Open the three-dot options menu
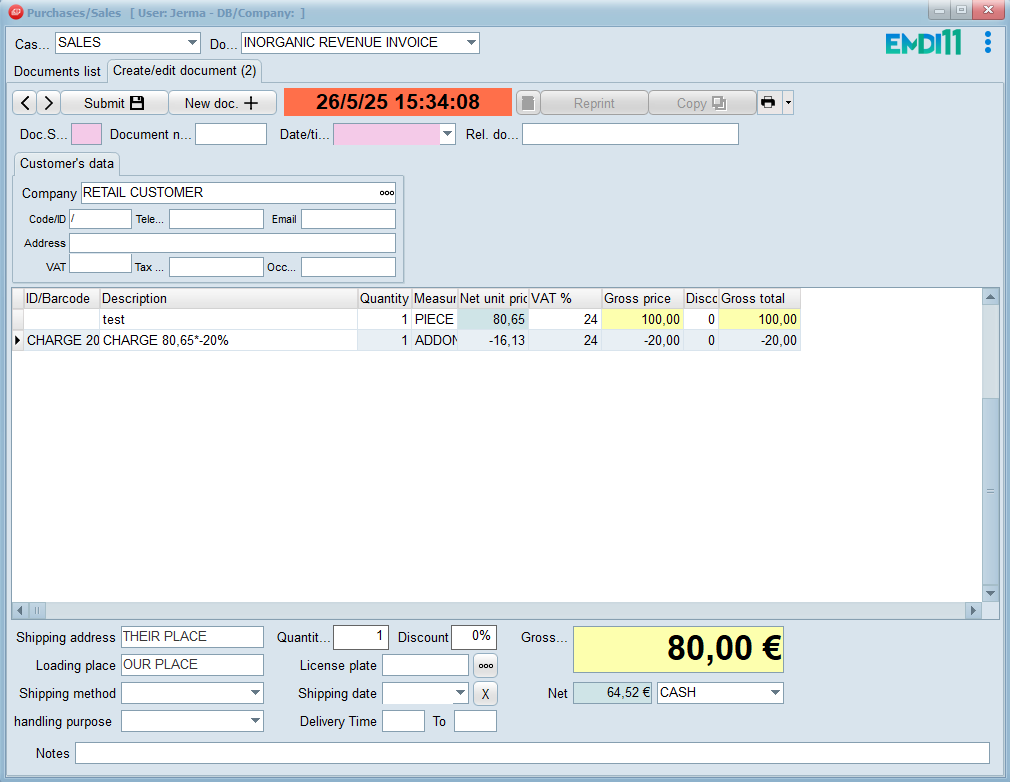Viewport: 1010px width, 782px height. [x=987, y=42]
